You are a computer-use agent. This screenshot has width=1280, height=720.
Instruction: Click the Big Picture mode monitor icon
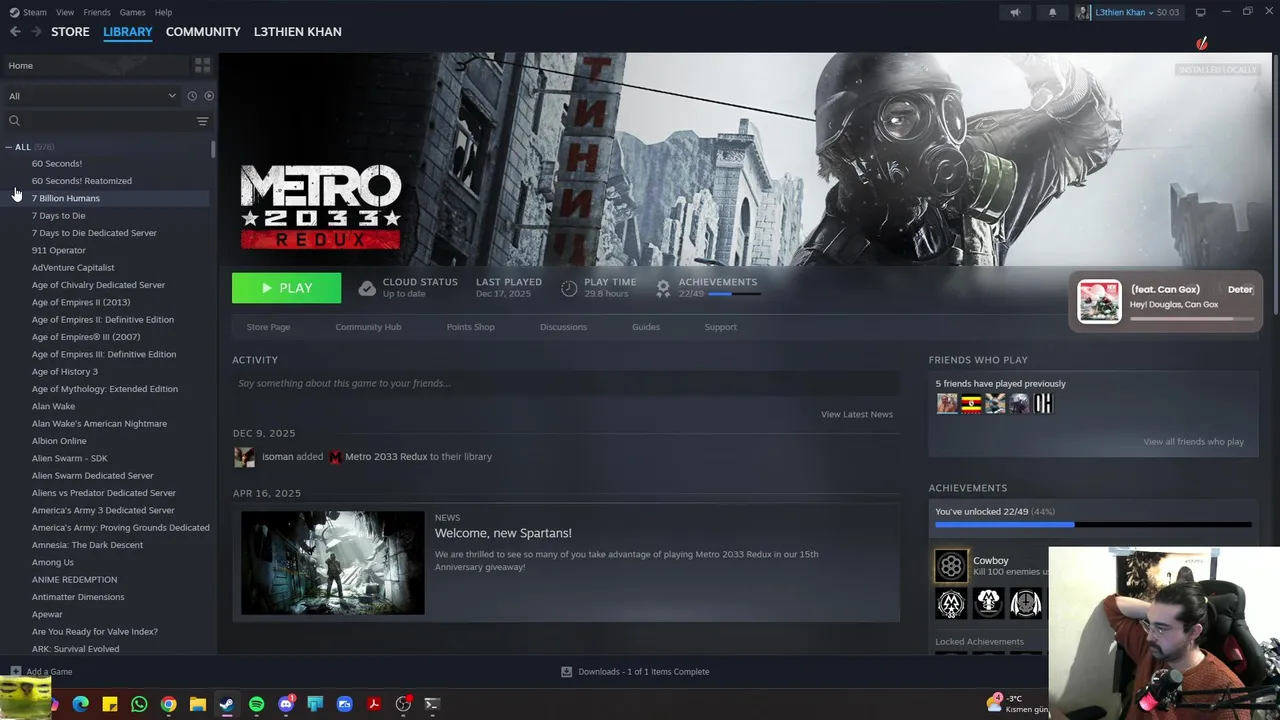[x=1201, y=12]
